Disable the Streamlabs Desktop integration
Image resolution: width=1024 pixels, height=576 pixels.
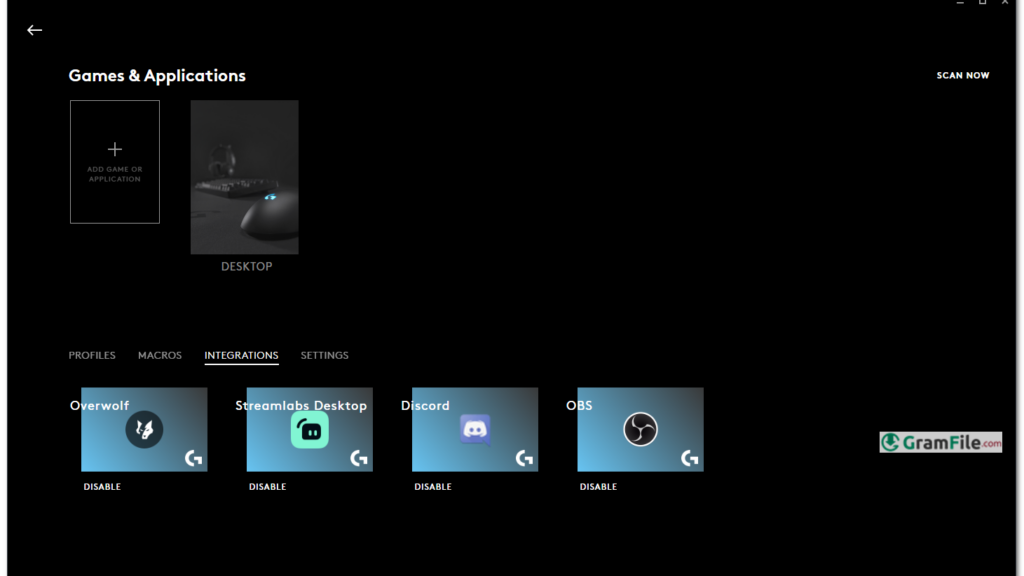pos(267,487)
